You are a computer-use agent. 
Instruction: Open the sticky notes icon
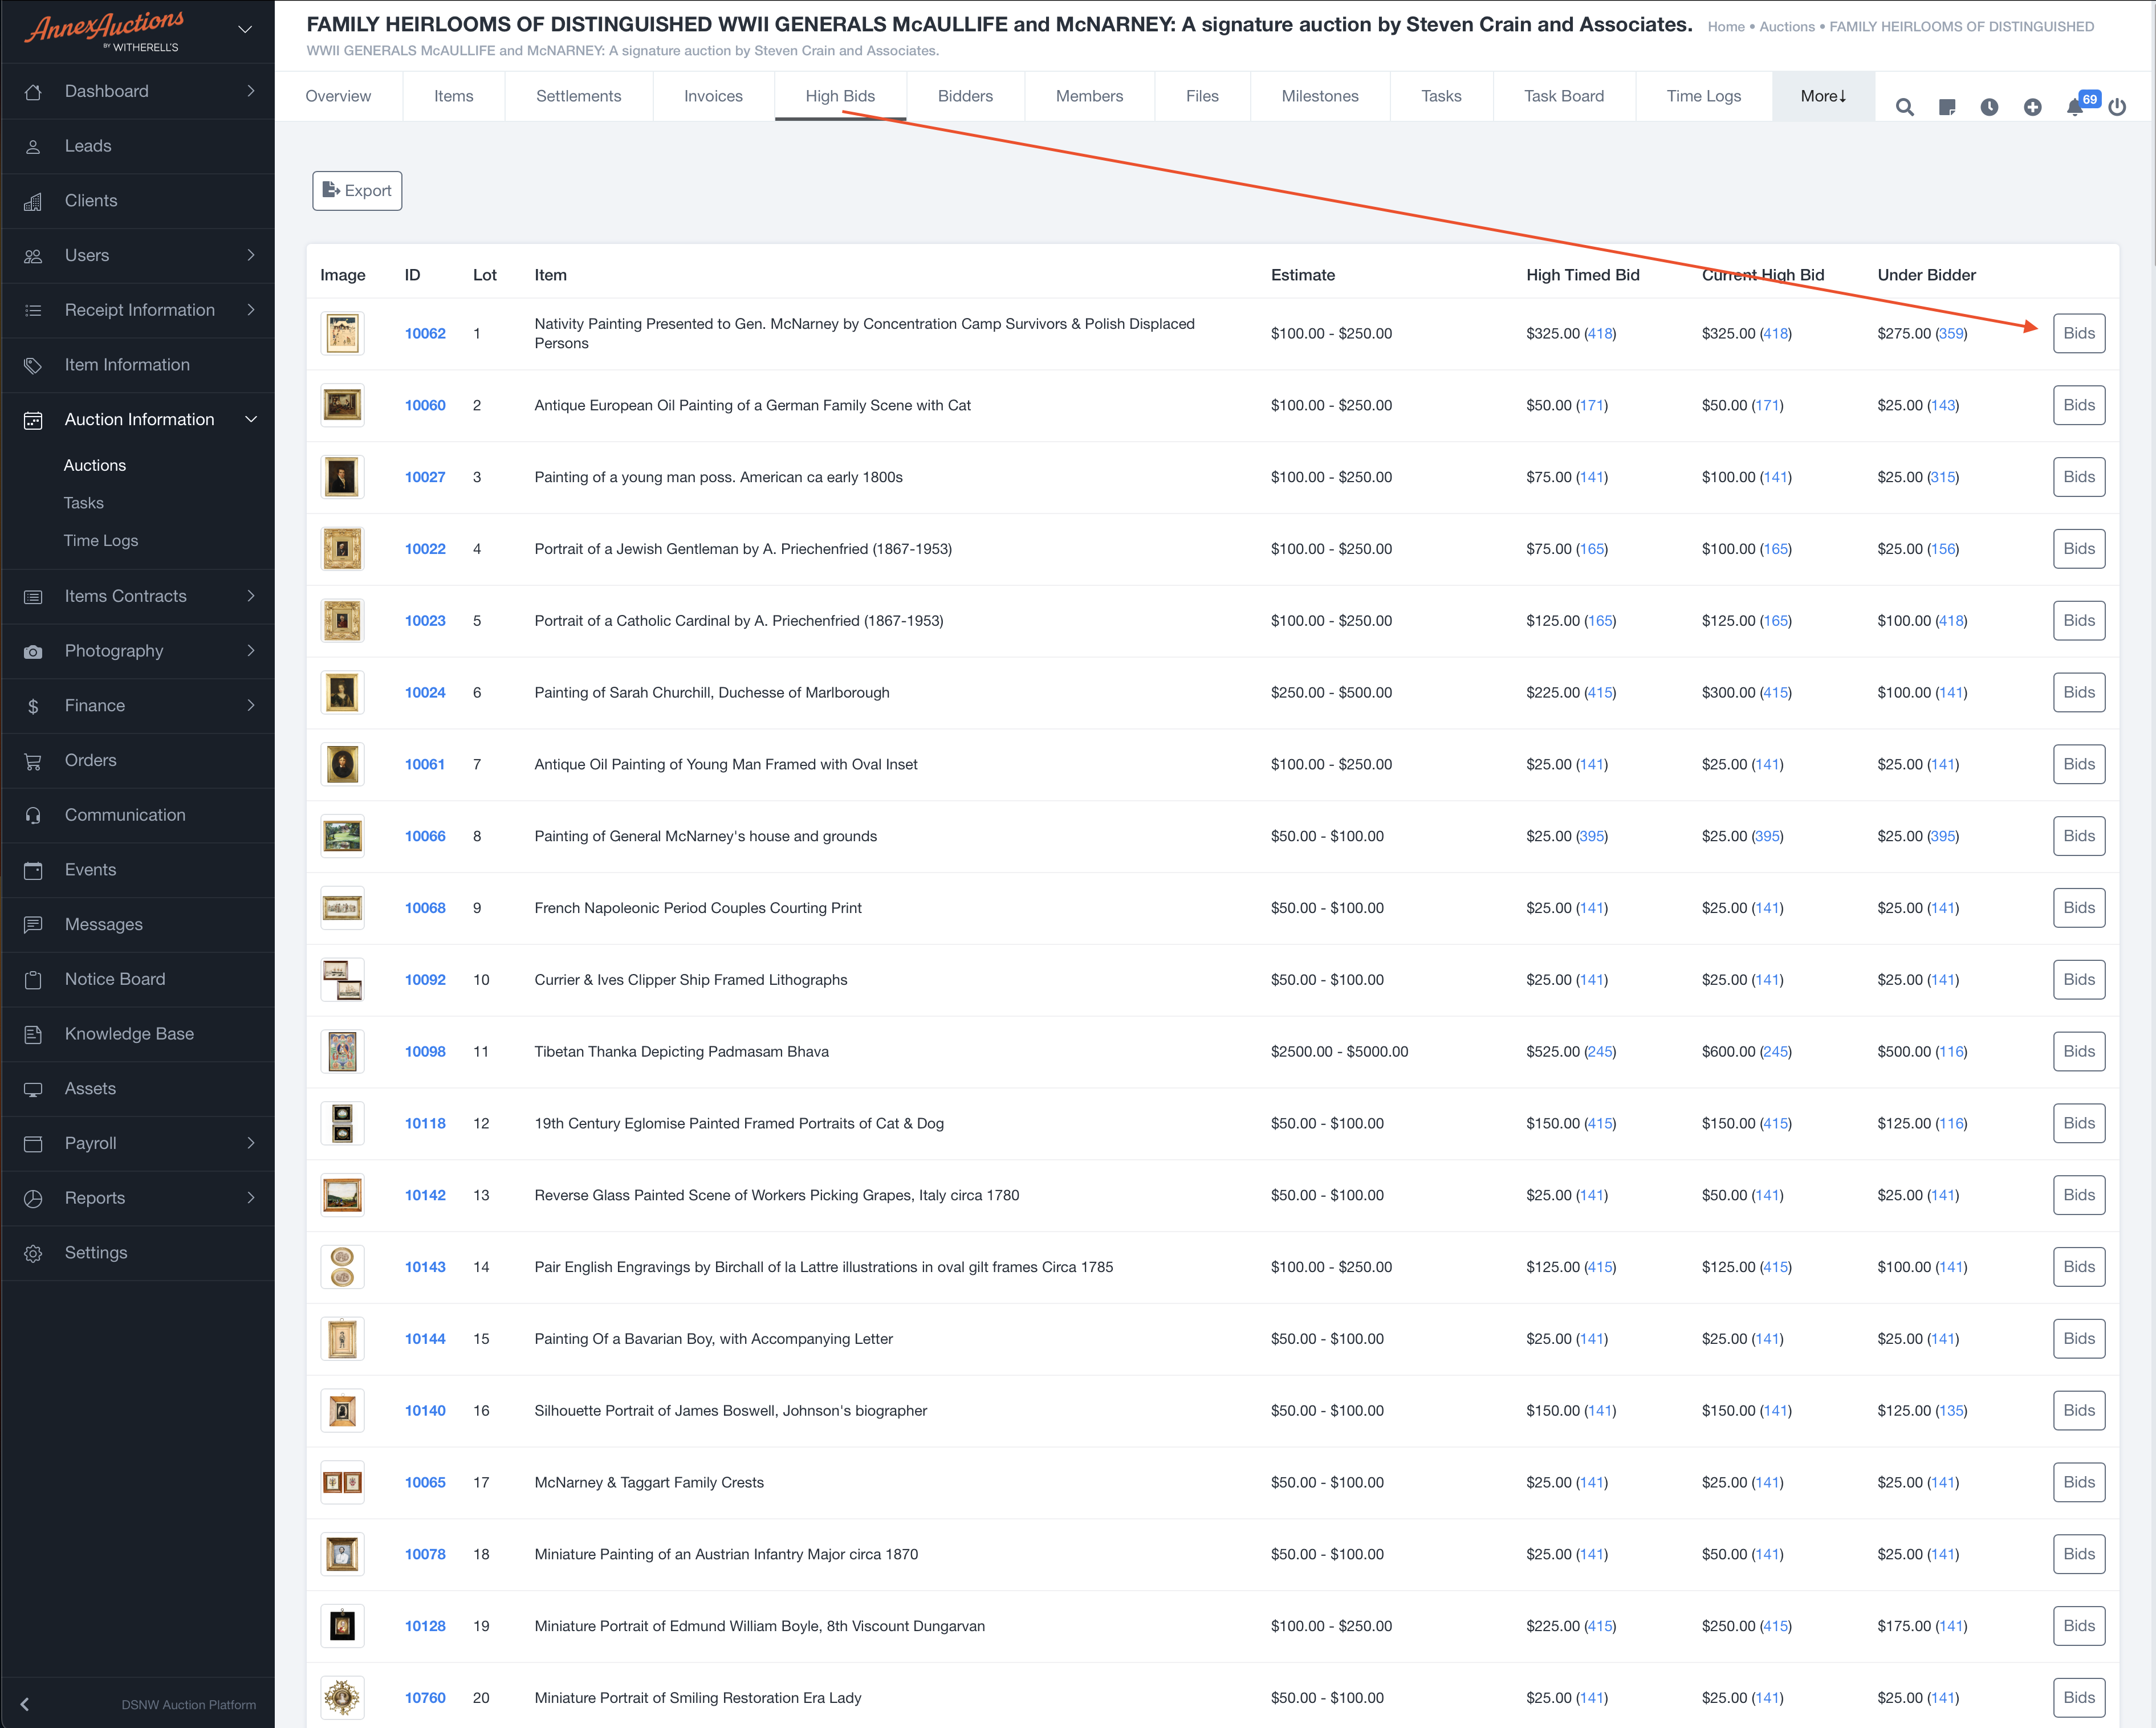1946,107
